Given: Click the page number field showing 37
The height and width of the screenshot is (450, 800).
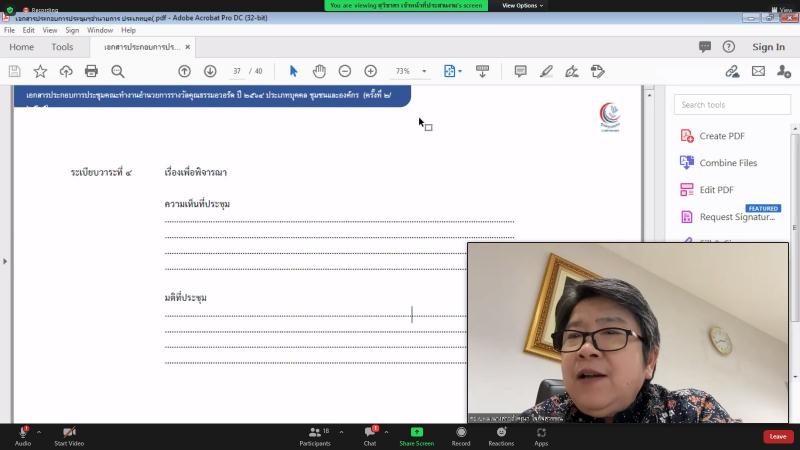Looking at the screenshot, I should pyautogui.click(x=237, y=71).
